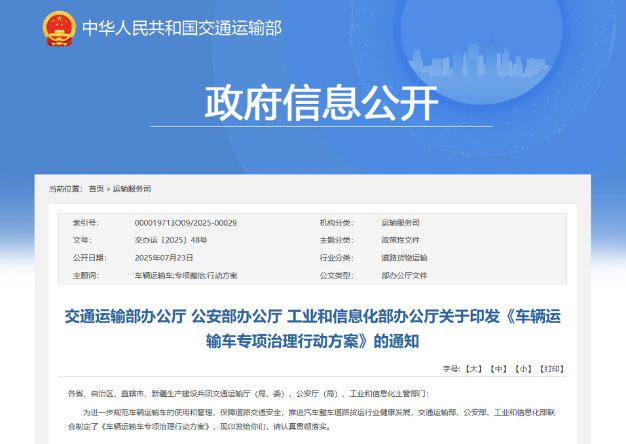The height and width of the screenshot is (444, 626).
Task: Click the 公文类型 label
Action: (x=336, y=276)
